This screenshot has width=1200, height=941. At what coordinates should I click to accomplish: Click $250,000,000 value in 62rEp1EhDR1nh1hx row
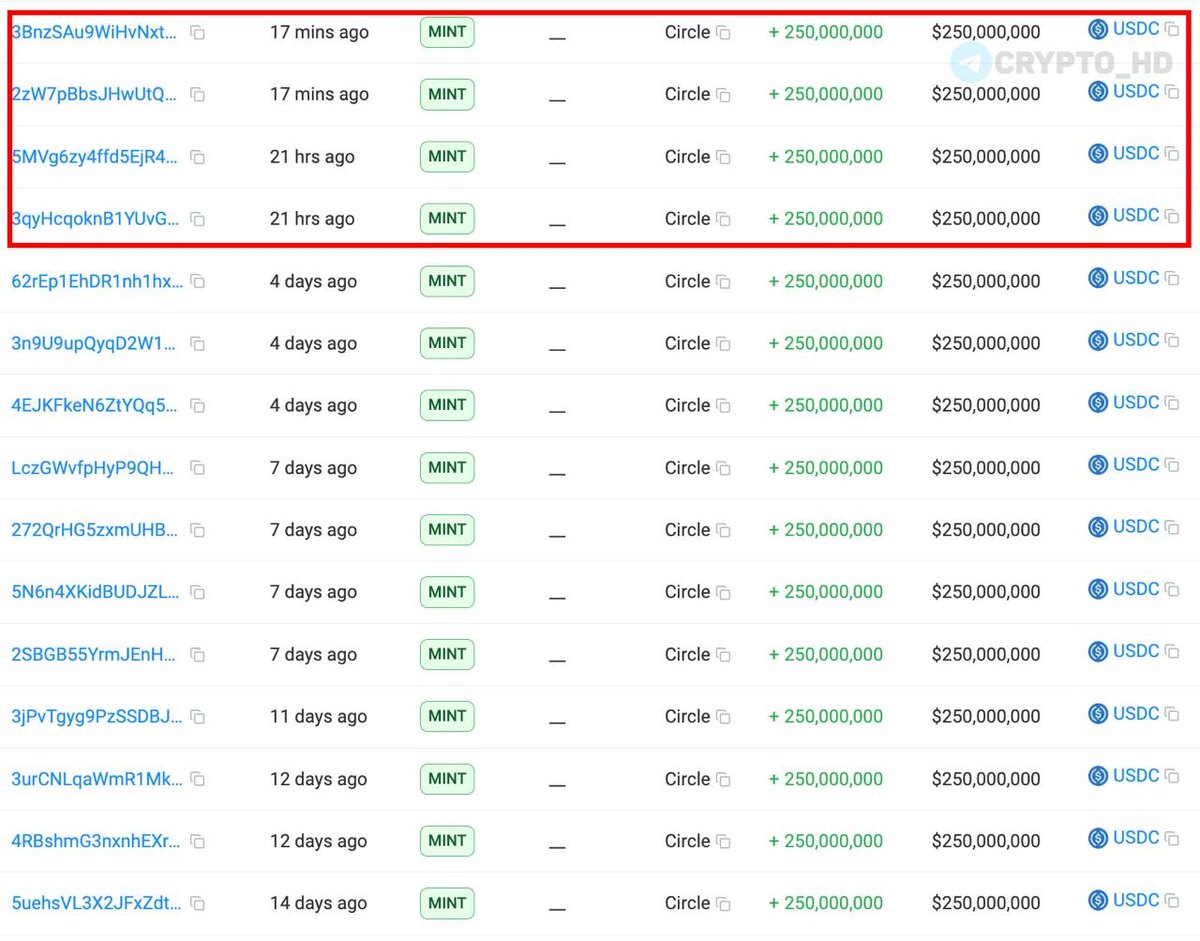(986, 281)
